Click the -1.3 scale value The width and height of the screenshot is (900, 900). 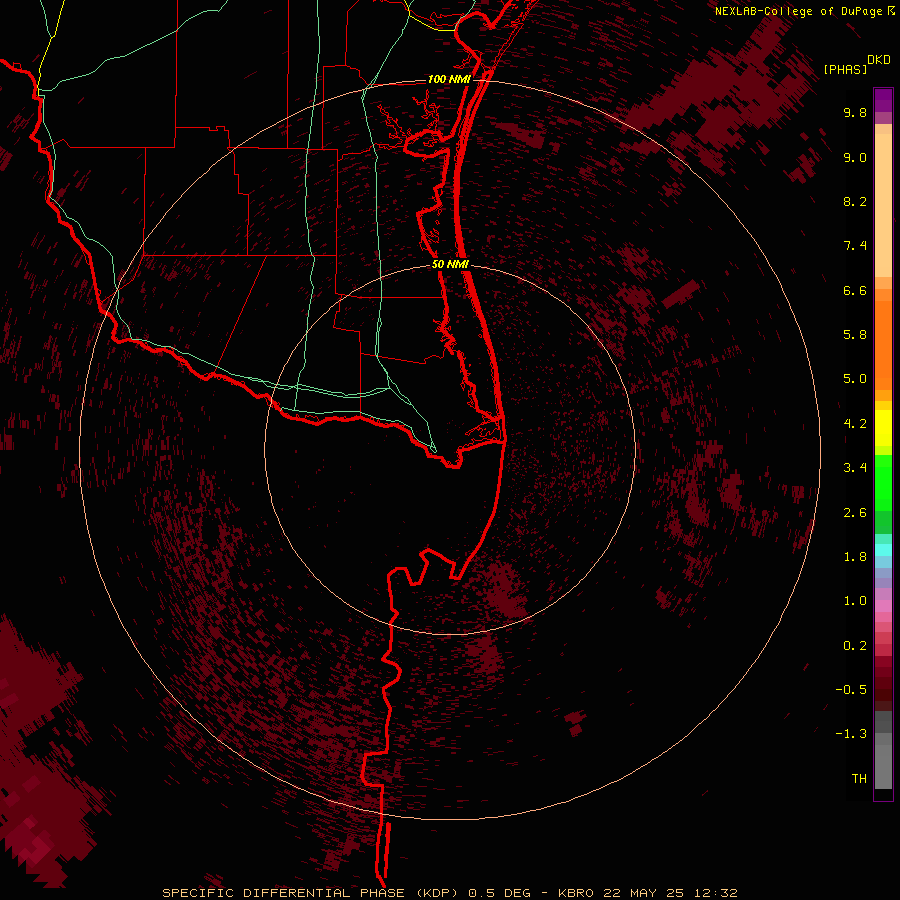coord(851,734)
